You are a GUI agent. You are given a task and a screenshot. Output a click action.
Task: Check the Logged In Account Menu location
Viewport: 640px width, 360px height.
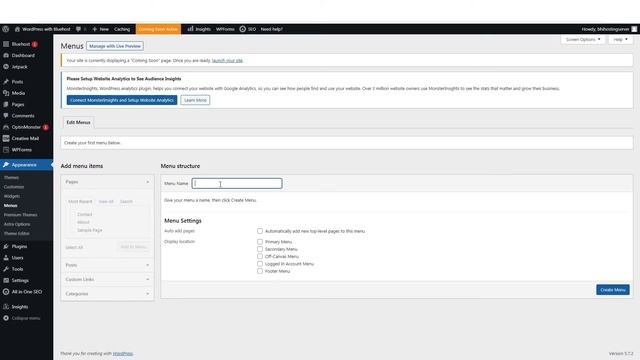click(x=260, y=264)
